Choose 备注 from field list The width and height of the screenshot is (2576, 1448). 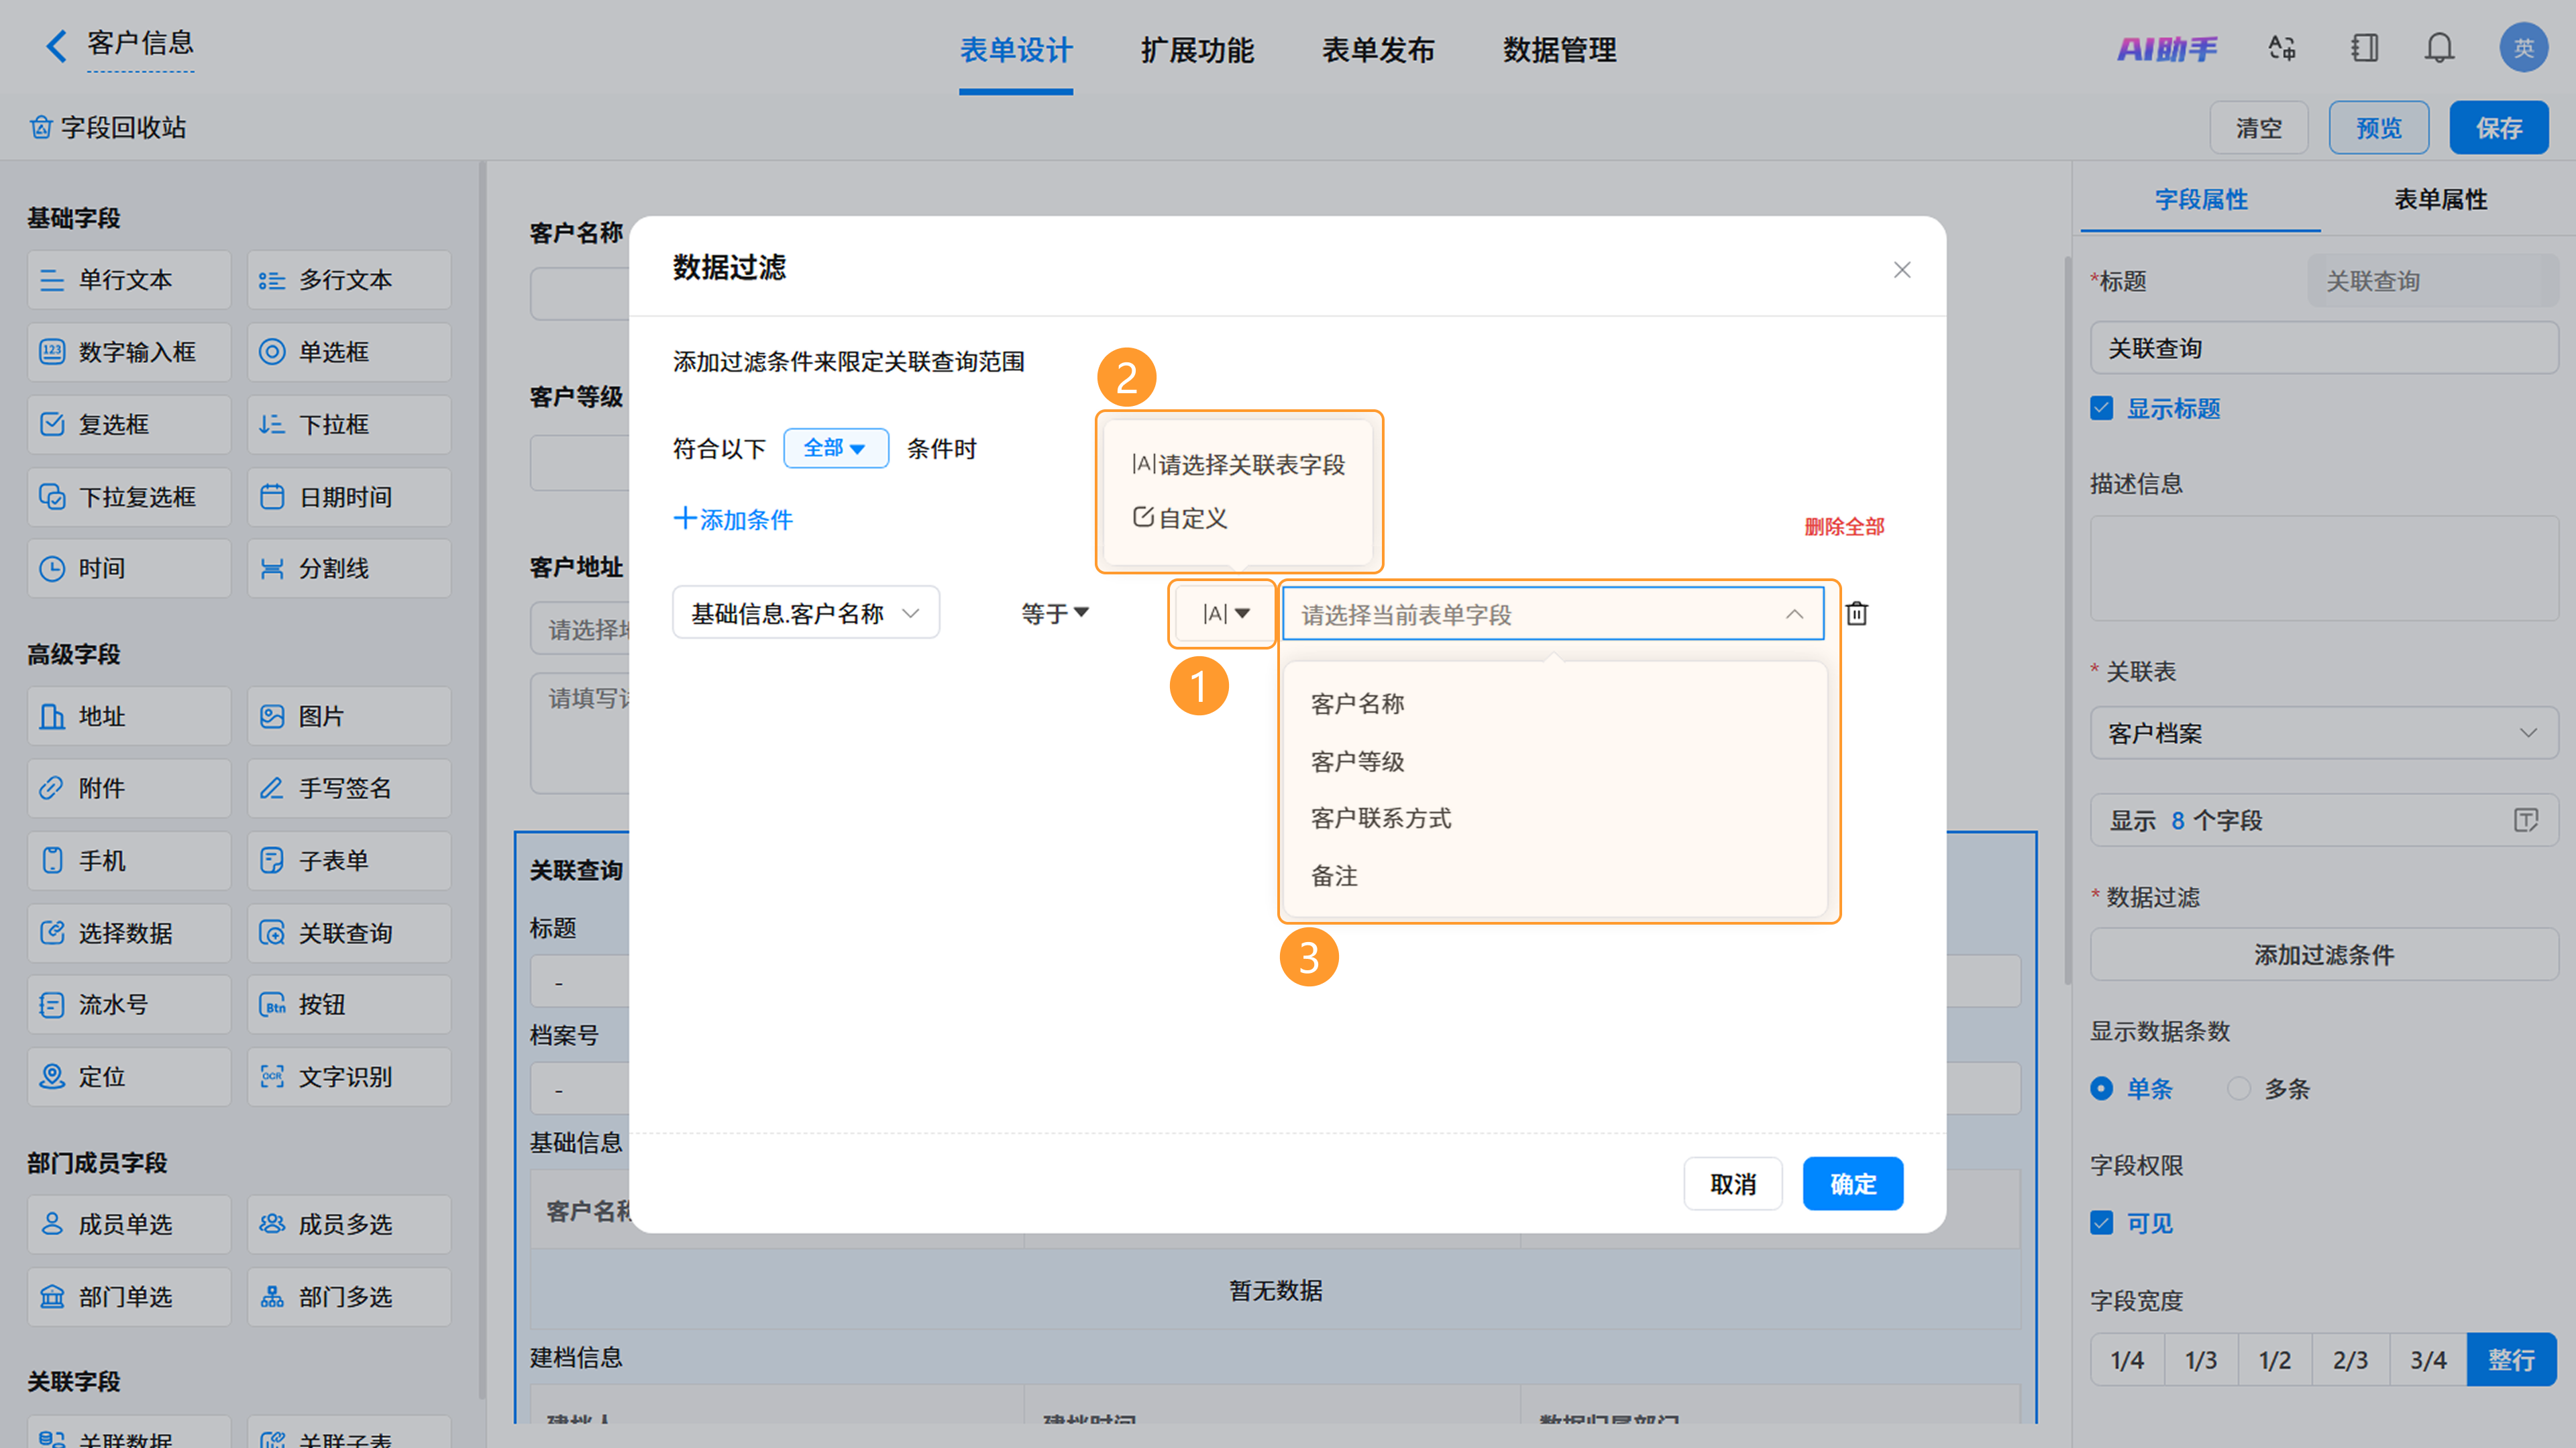pos(1334,876)
